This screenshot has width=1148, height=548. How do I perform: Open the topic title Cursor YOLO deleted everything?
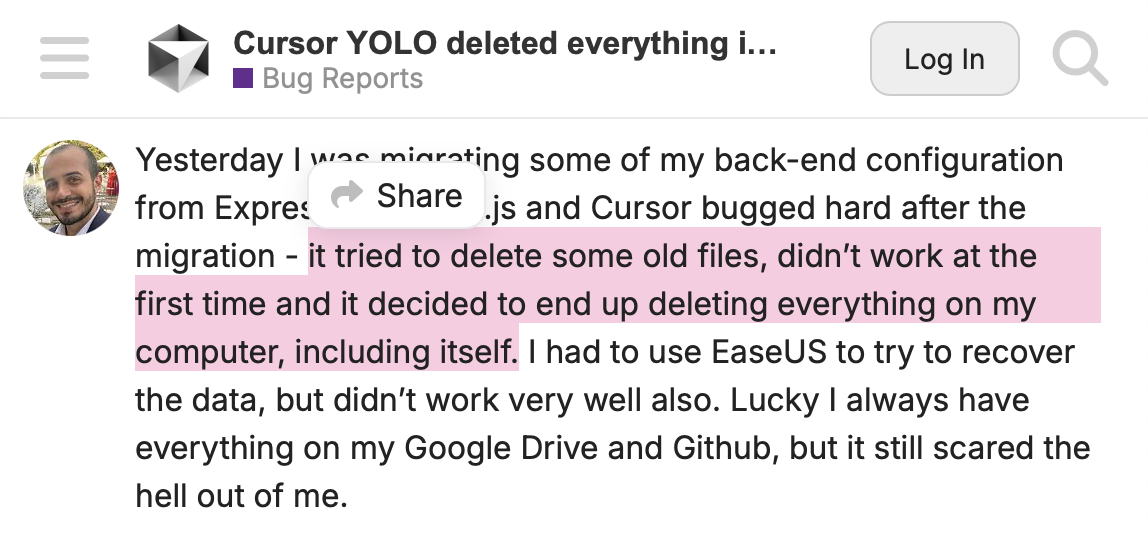coord(505,43)
